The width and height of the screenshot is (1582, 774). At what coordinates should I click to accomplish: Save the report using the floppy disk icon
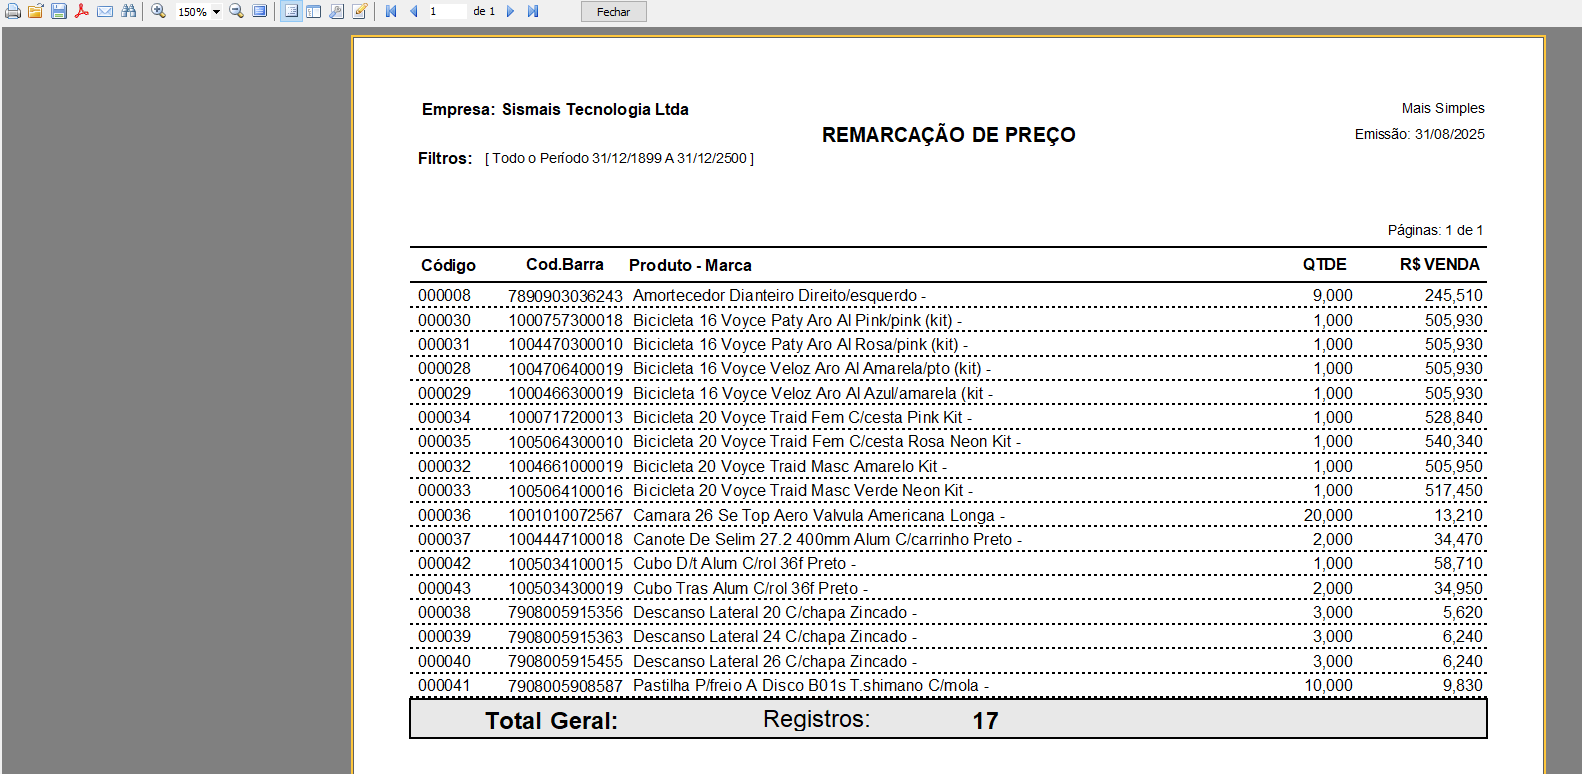(59, 12)
